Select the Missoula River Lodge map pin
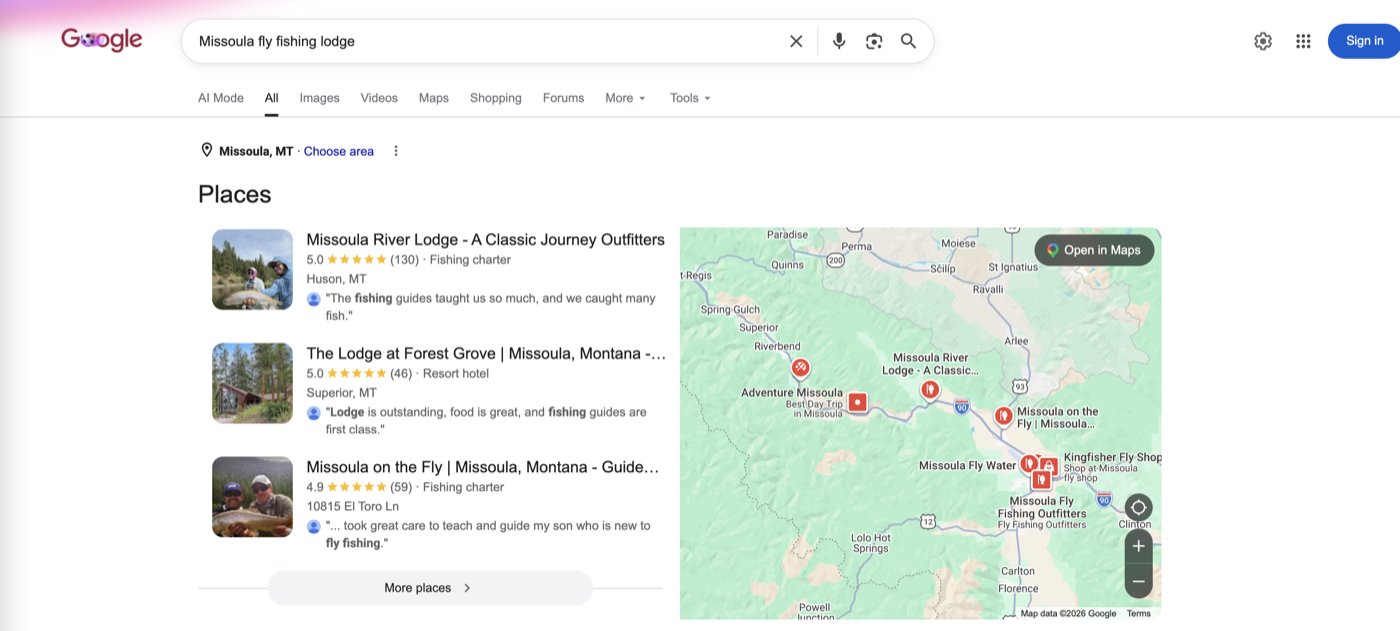Viewport: 1400px width, 631px height. tap(930, 389)
